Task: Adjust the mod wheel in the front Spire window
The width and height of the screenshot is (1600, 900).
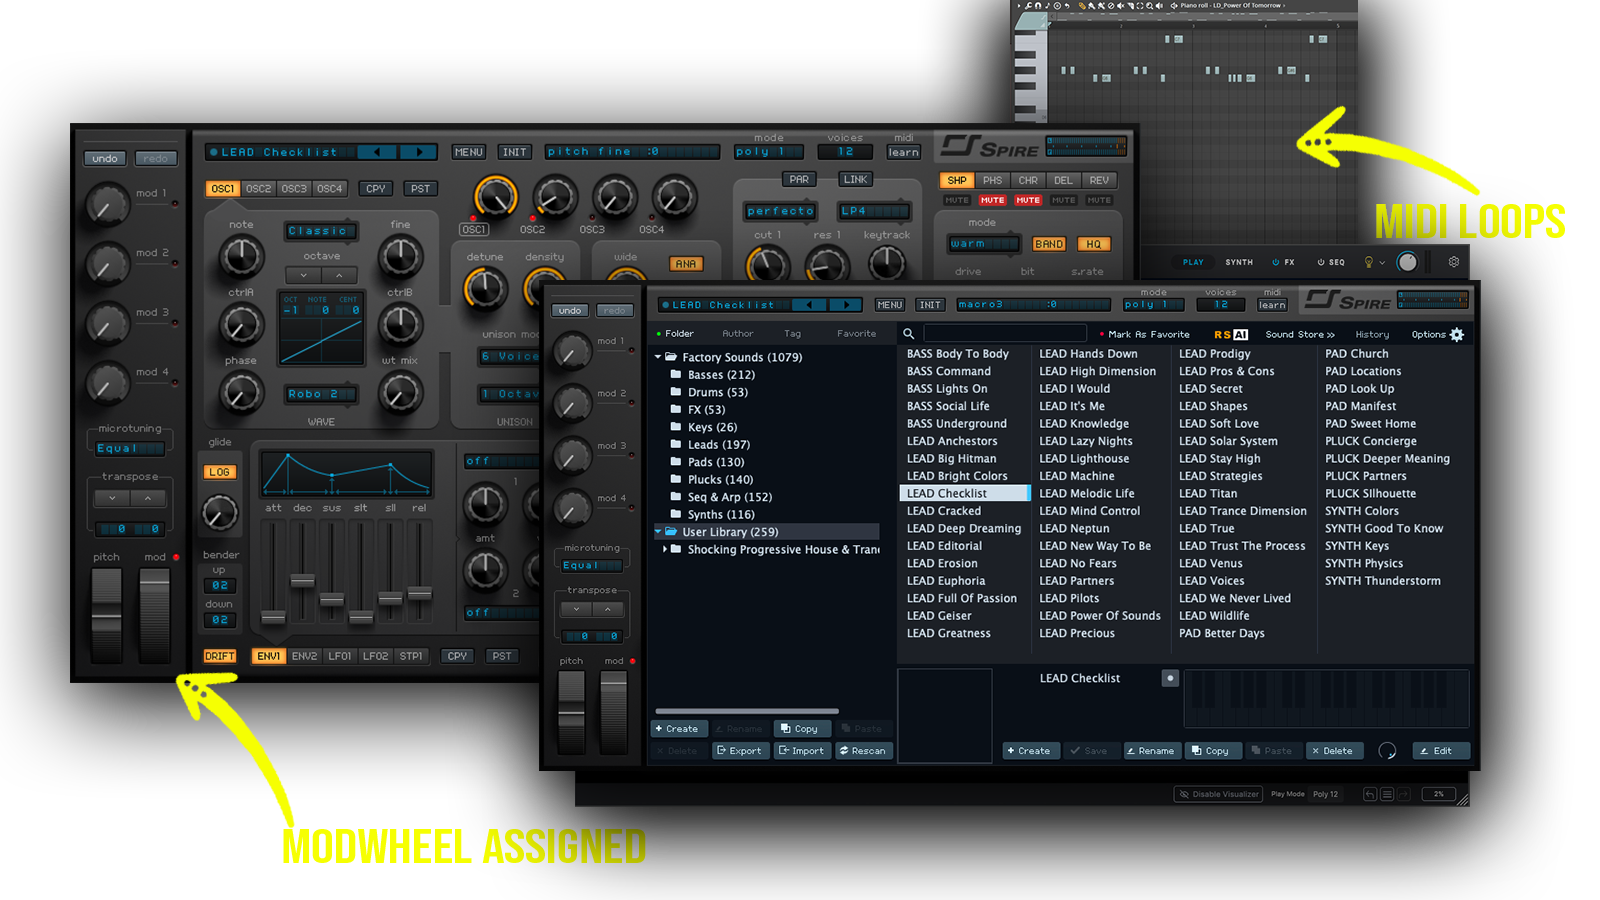Action: tap(614, 711)
